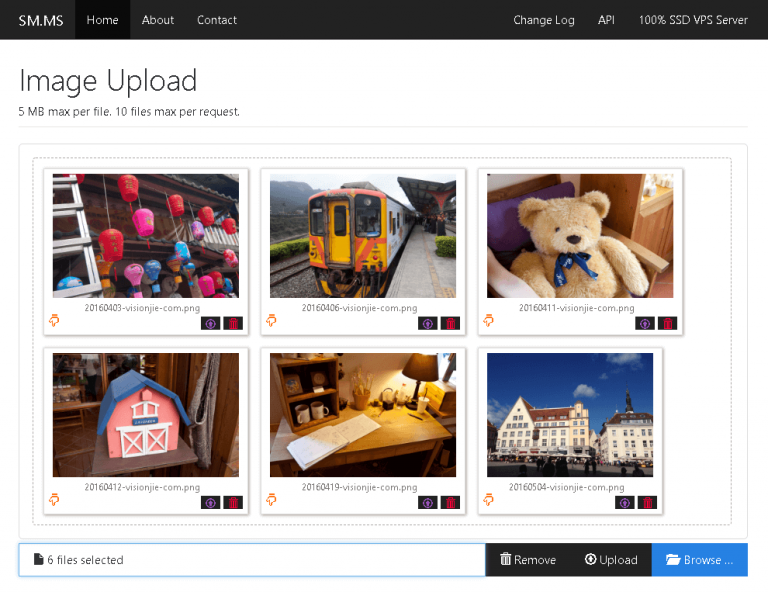Viewport: 768px width, 592px height.
Task: Upload the 20160504-visionjie-com.png file individually
Action: click(624, 502)
